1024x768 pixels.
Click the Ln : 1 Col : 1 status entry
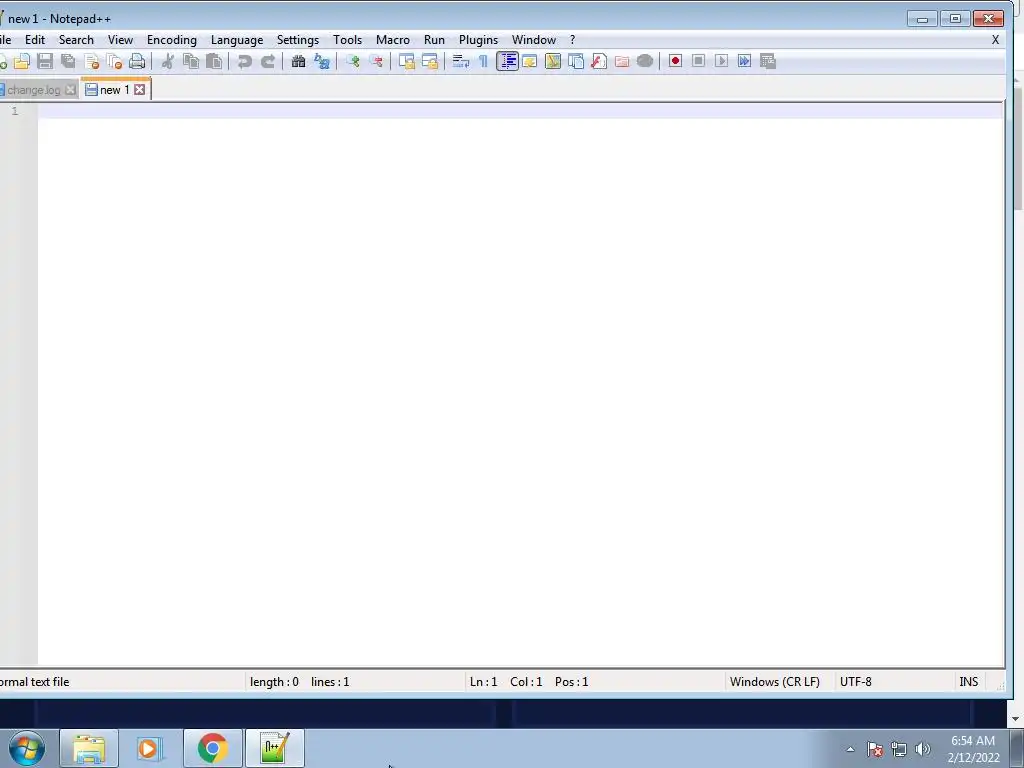pyautogui.click(x=529, y=682)
